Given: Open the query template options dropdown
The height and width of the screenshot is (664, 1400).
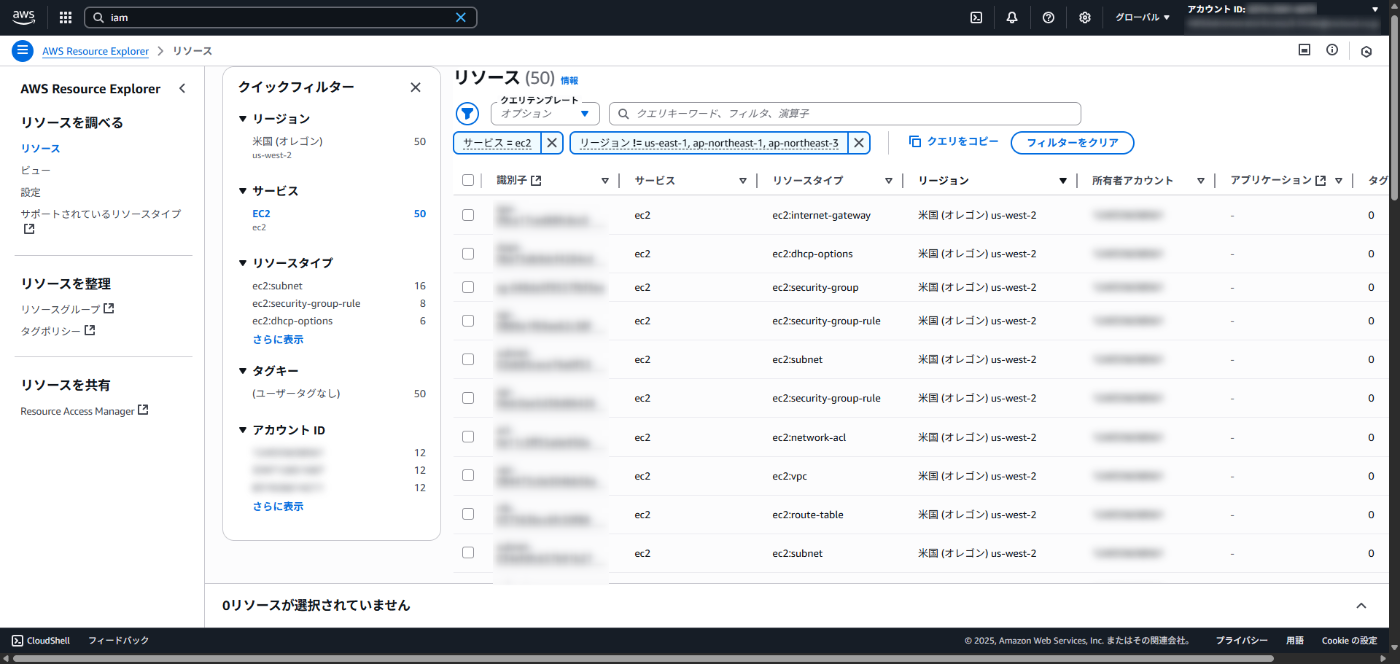Looking at the screenshot, I should pos(545,114).
